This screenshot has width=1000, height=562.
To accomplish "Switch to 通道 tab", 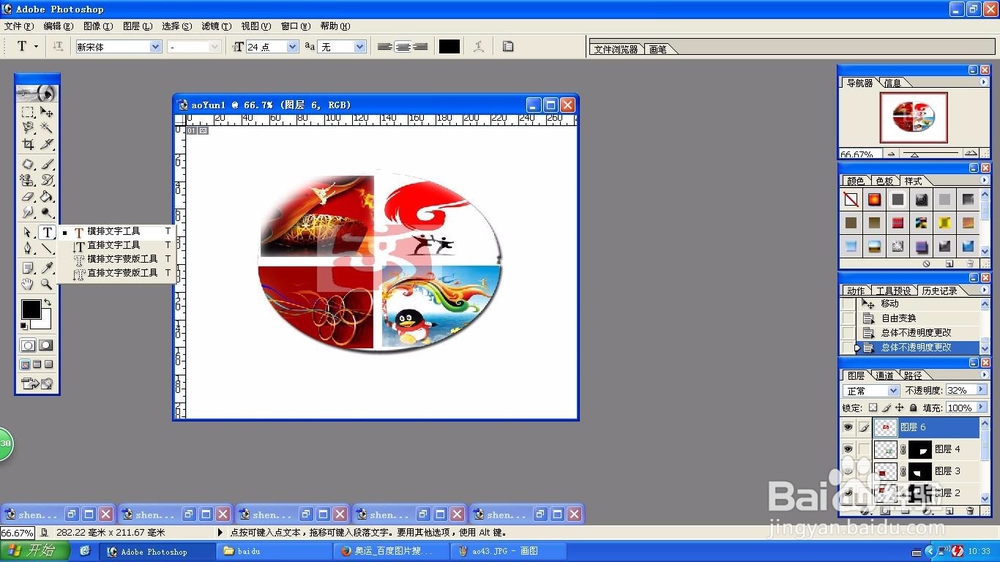I will (885, 375).
